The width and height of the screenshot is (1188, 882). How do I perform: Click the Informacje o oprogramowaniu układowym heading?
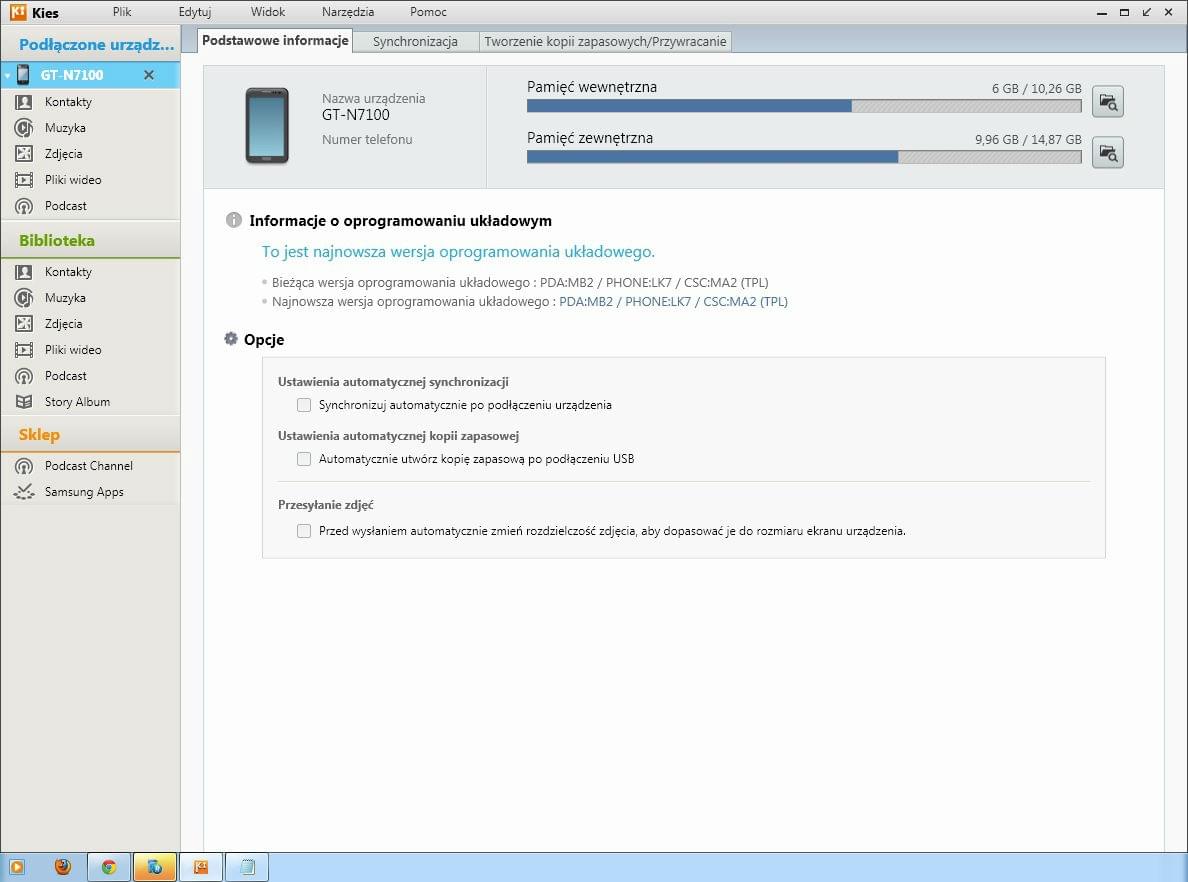tap(400, 221)
